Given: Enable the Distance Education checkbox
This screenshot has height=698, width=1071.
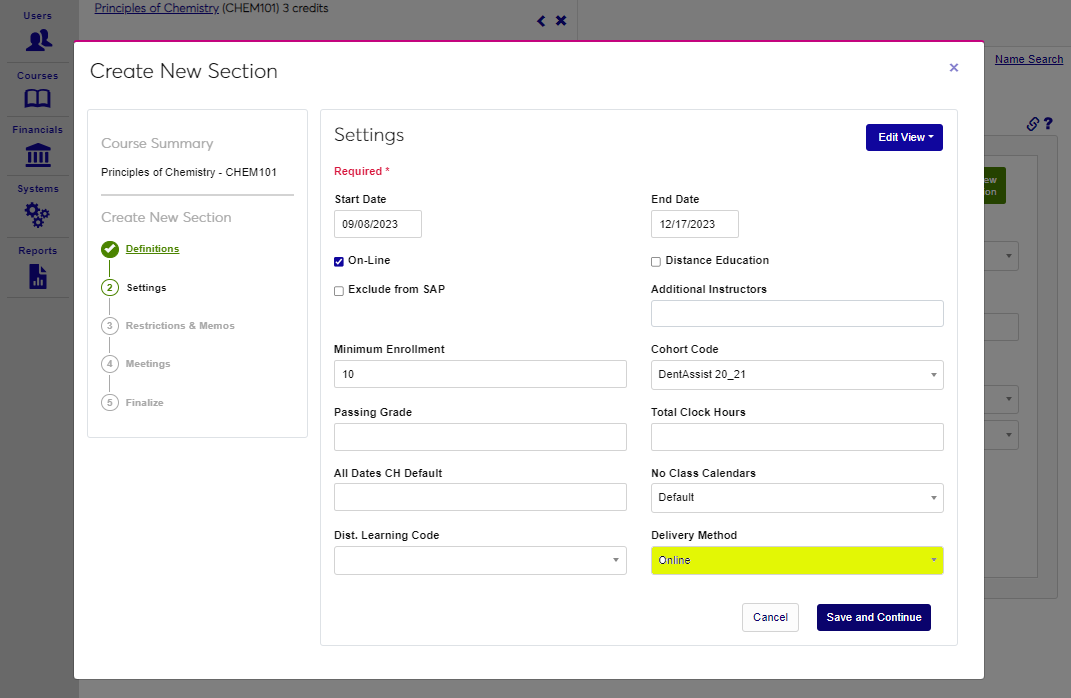Looking at the screenshot, I should [x=656, y=261].
